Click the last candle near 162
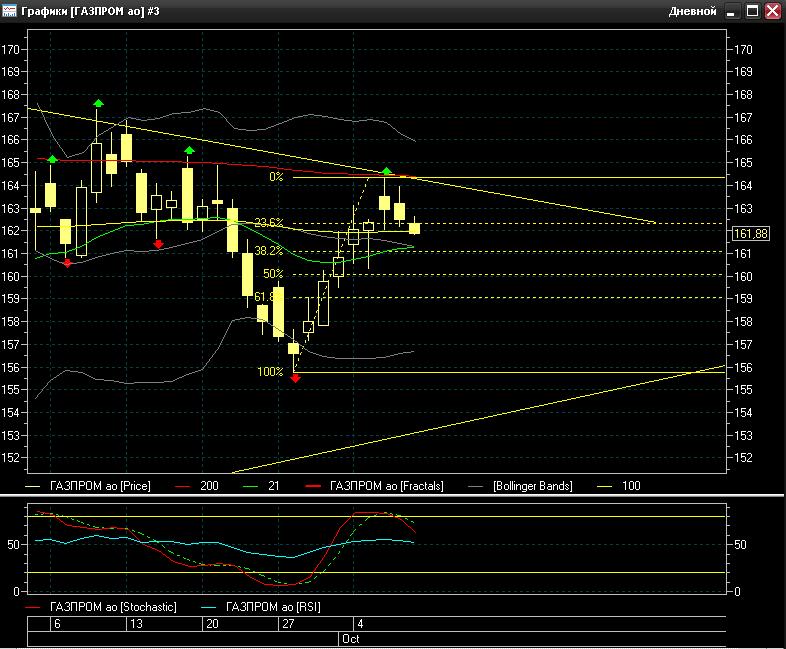This screenshot has height=649, width=786. coord(414,229)
